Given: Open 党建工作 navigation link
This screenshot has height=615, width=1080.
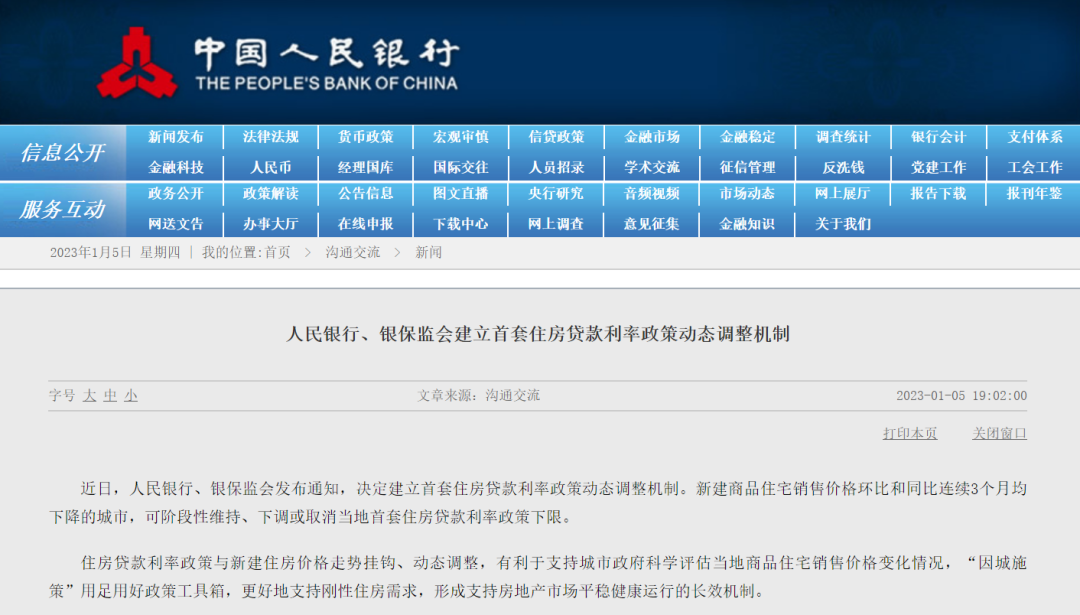Looking at the screenshot, I should pos(939,167).
